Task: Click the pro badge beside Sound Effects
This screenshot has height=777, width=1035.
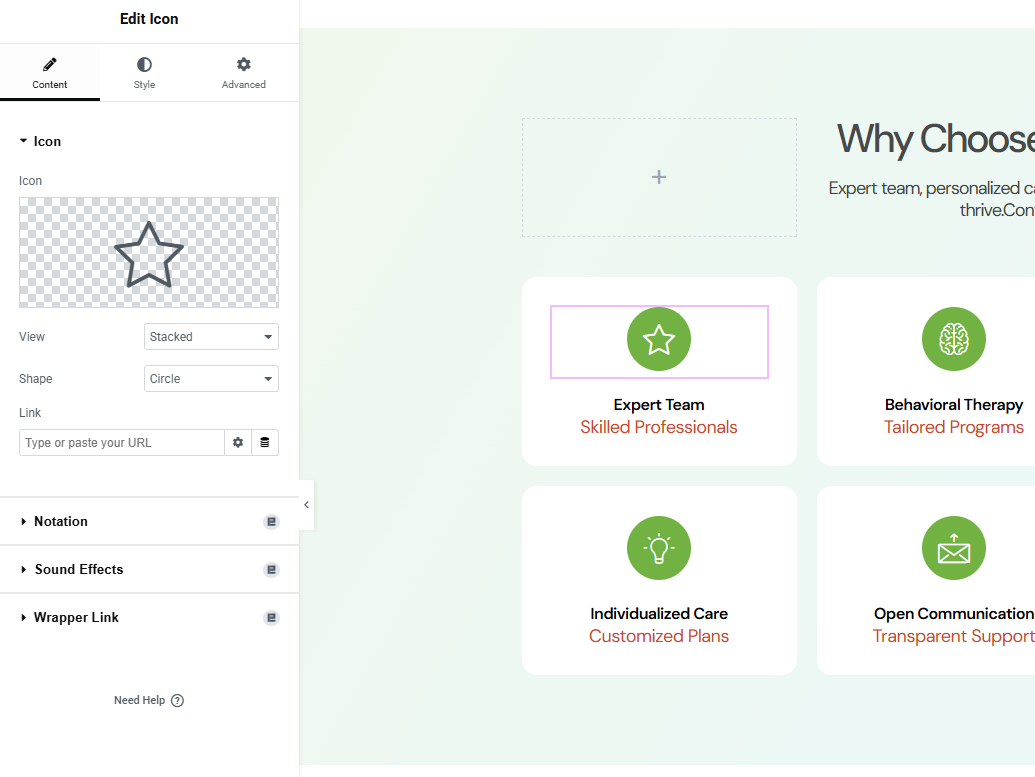Action: (x=271, y=570)
